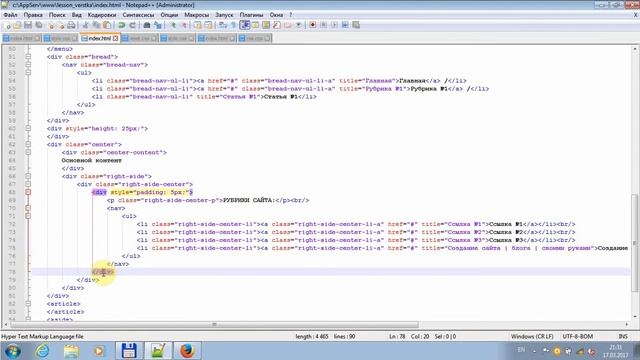The image size is (640, 360).
Task: Click the Copy toolbar icon
Action: pos(96,25)
